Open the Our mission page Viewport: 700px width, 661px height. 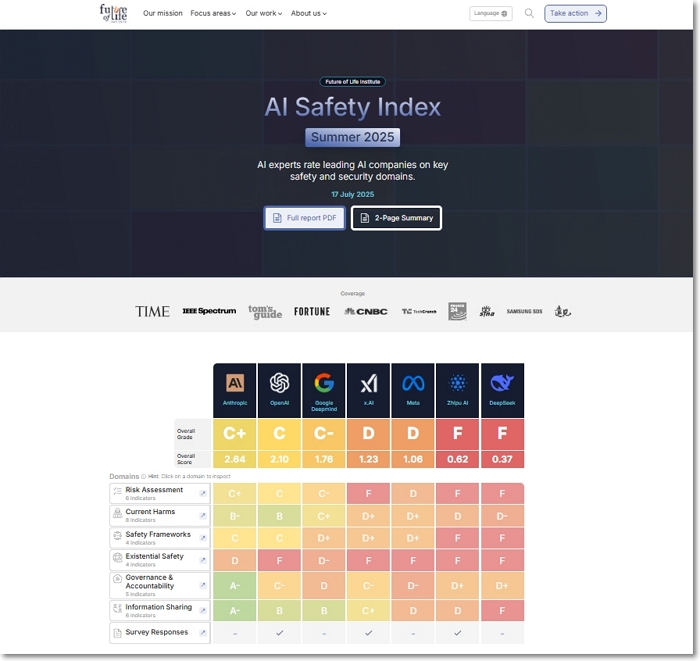(162, 13)
